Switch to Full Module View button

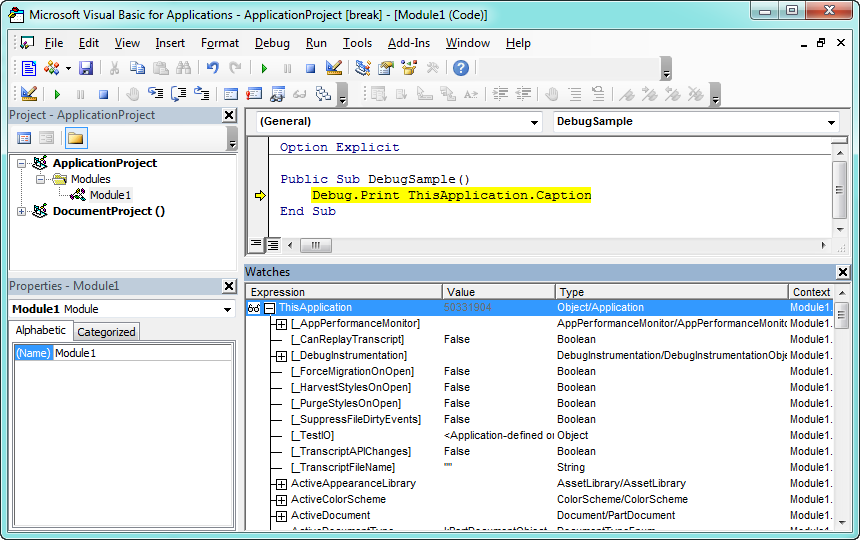click(x=273, y=245)
